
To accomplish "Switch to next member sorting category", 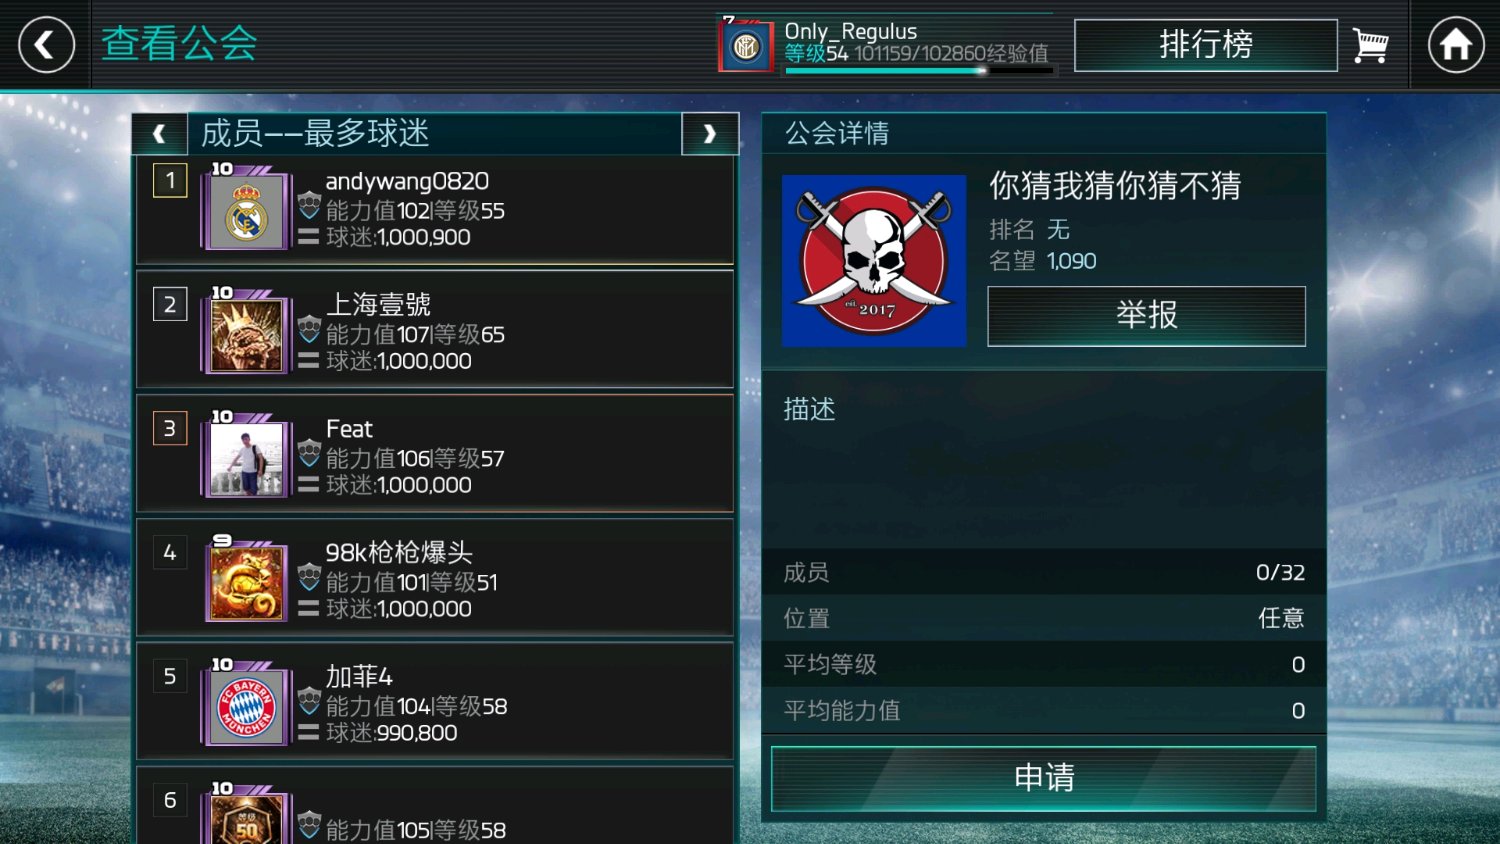I will coord(710,134).
